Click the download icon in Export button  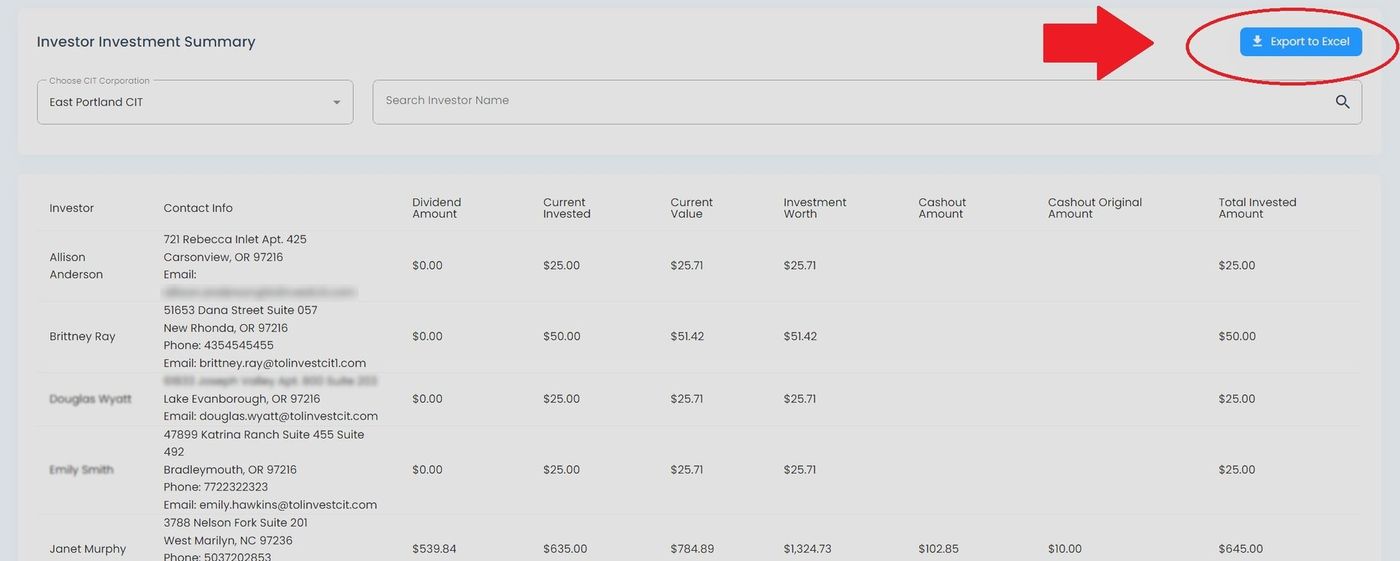pos(1257,42)
